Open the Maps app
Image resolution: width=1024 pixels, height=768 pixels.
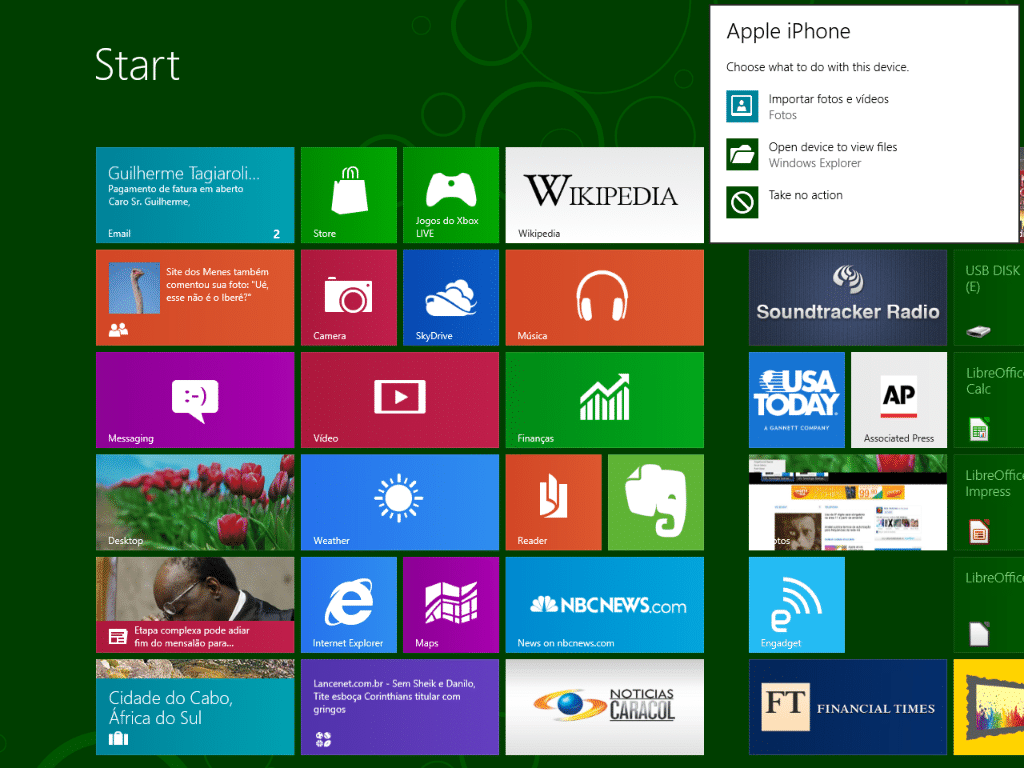coord(450,604)
